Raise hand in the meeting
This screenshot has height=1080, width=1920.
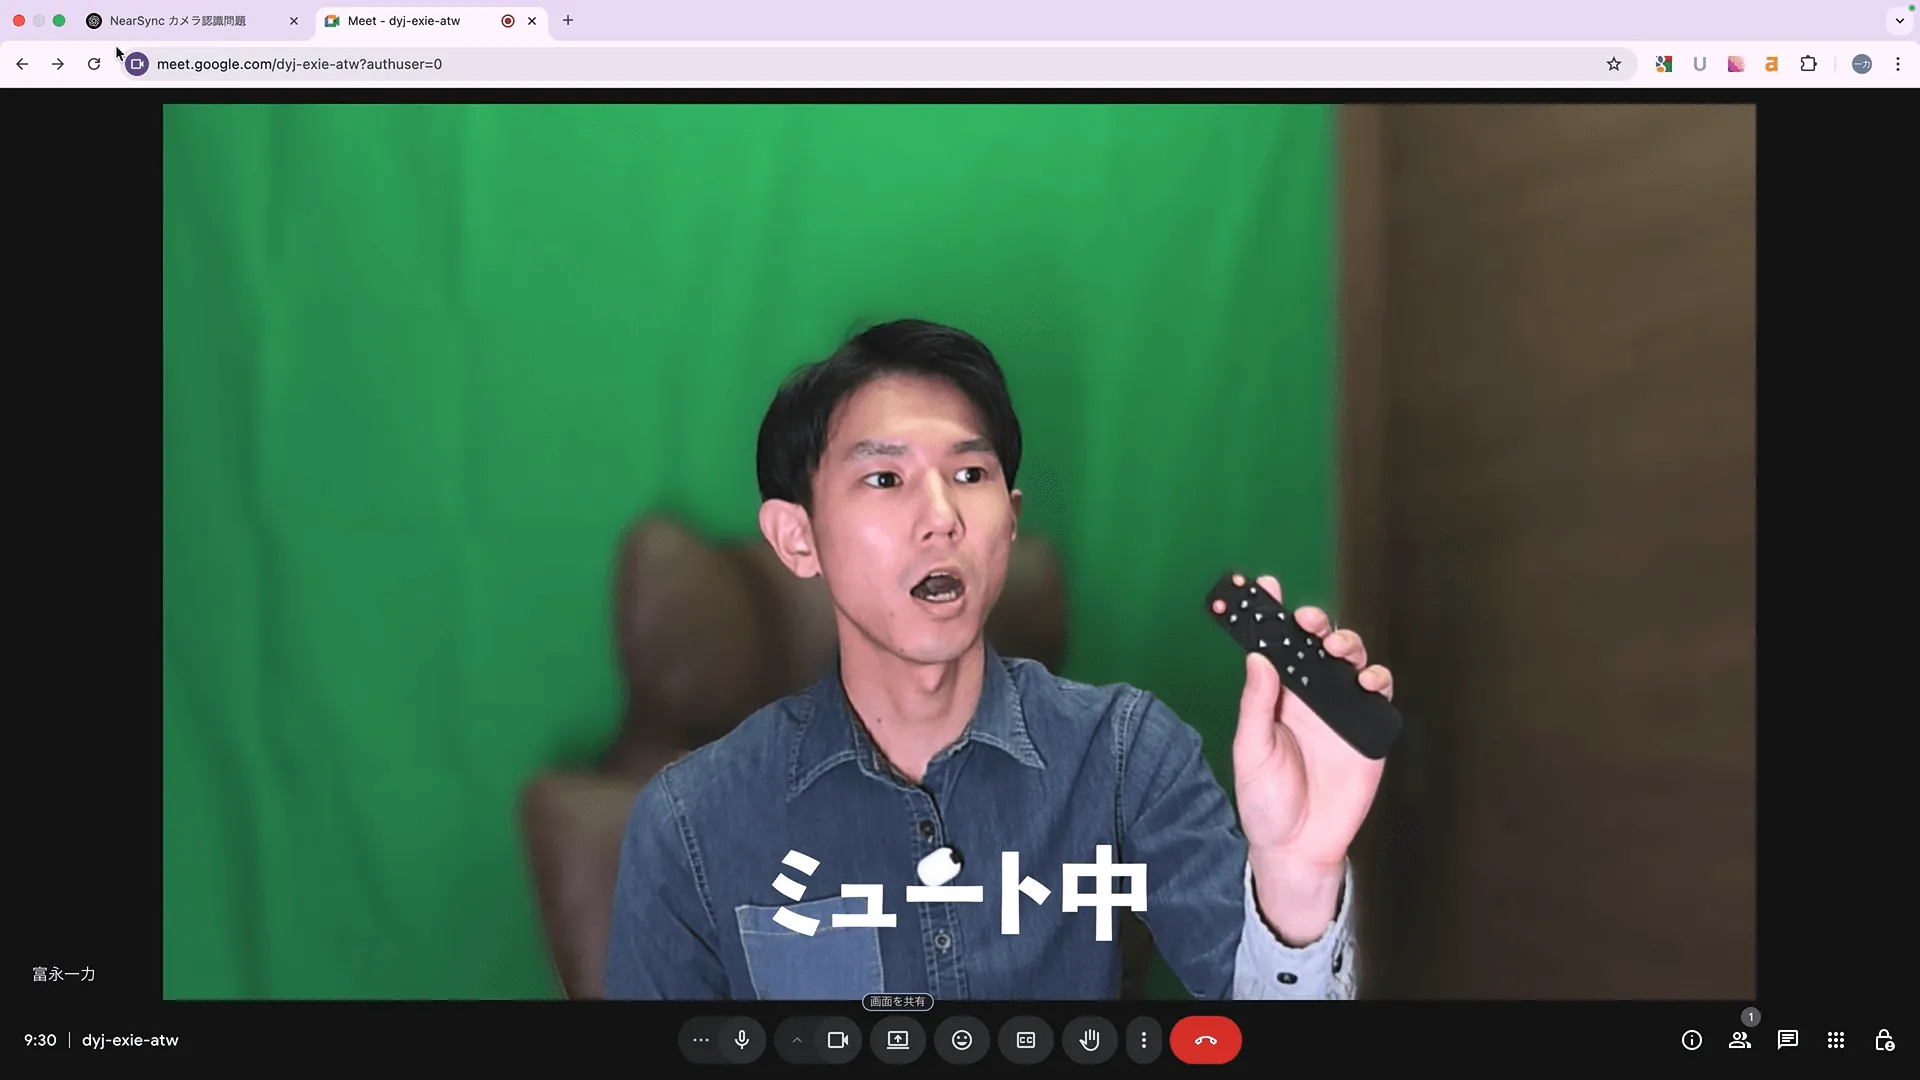click(1090, 1040)
